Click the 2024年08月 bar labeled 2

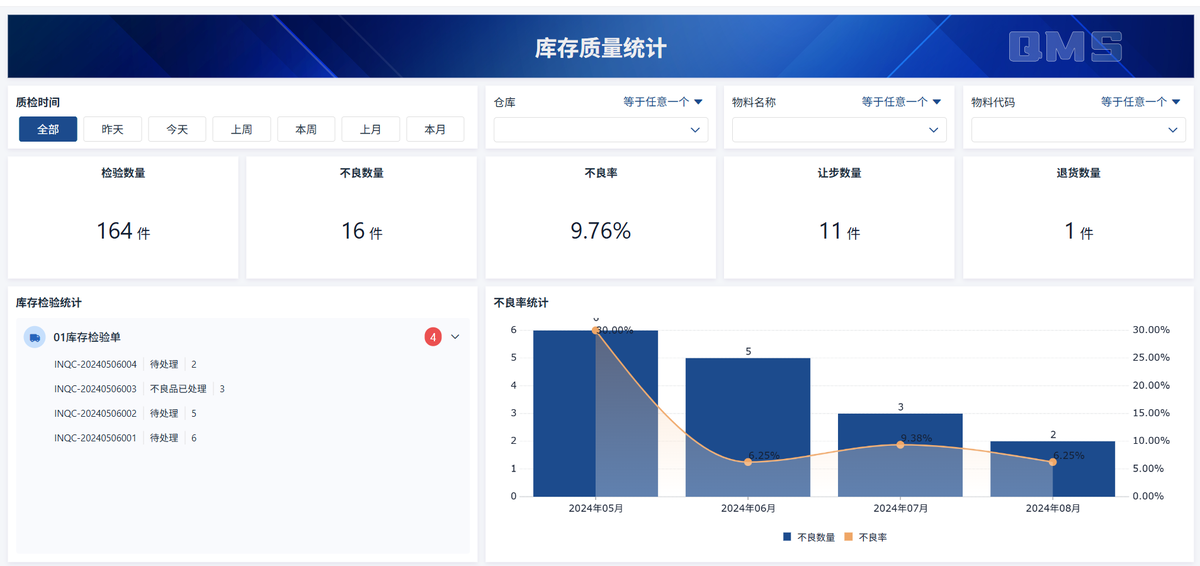point(1053,468)
